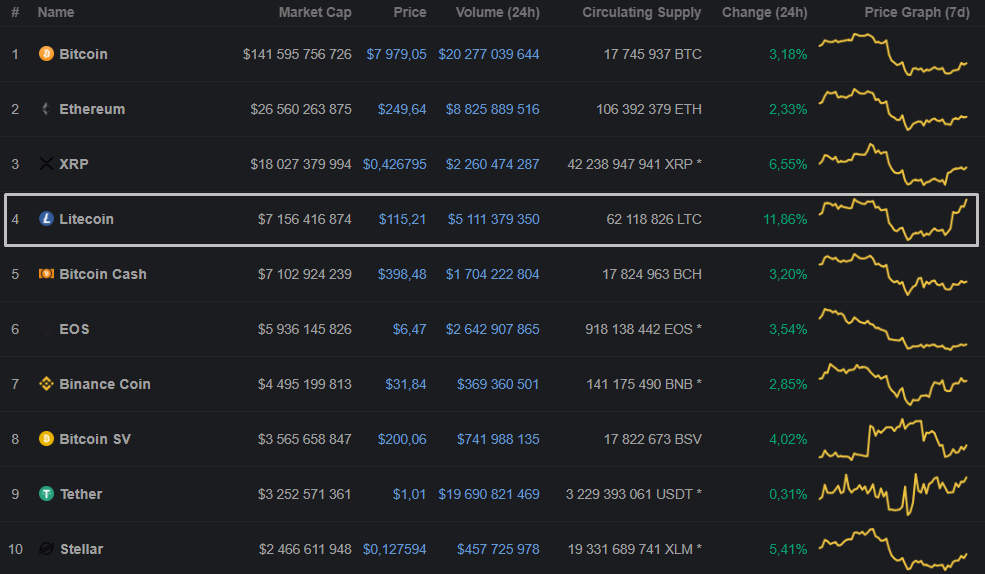This screenshot has height=574, width=985.
Task: Click Stellar volume $457 725 978
Action: pyautogui.click(x=498, y=549)
